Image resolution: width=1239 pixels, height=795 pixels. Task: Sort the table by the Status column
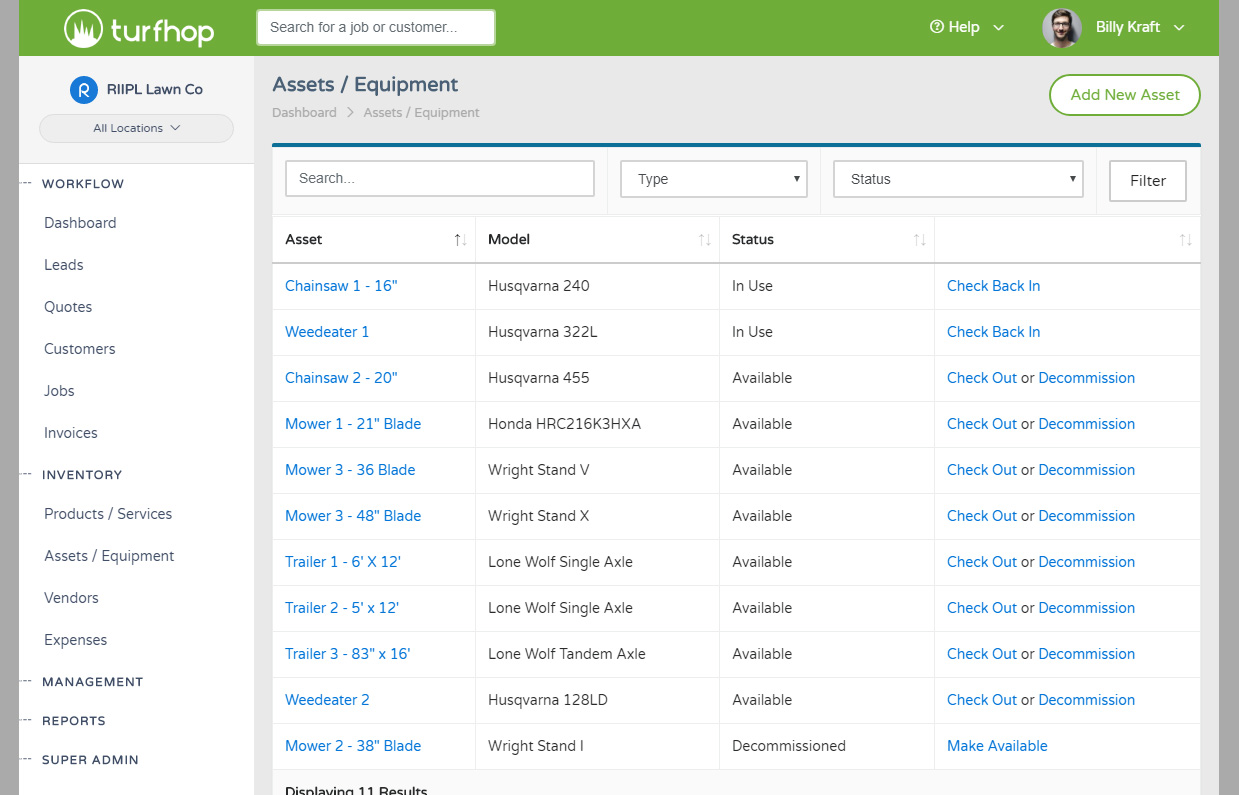918,239
